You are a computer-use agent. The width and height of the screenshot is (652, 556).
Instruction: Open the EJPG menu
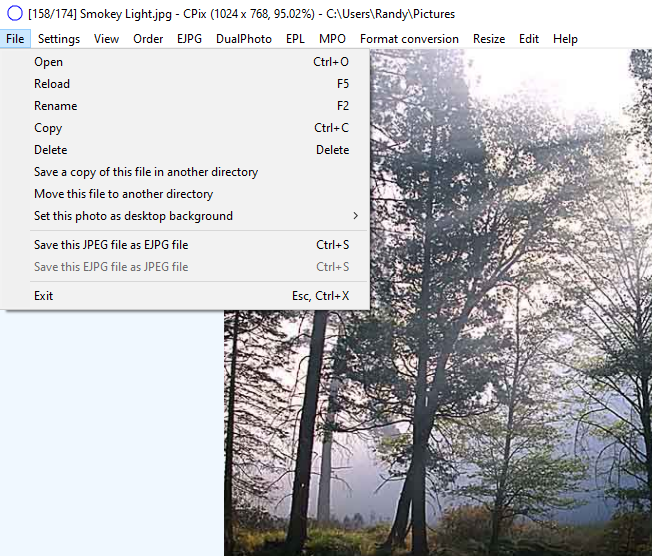tap(189, 39)
